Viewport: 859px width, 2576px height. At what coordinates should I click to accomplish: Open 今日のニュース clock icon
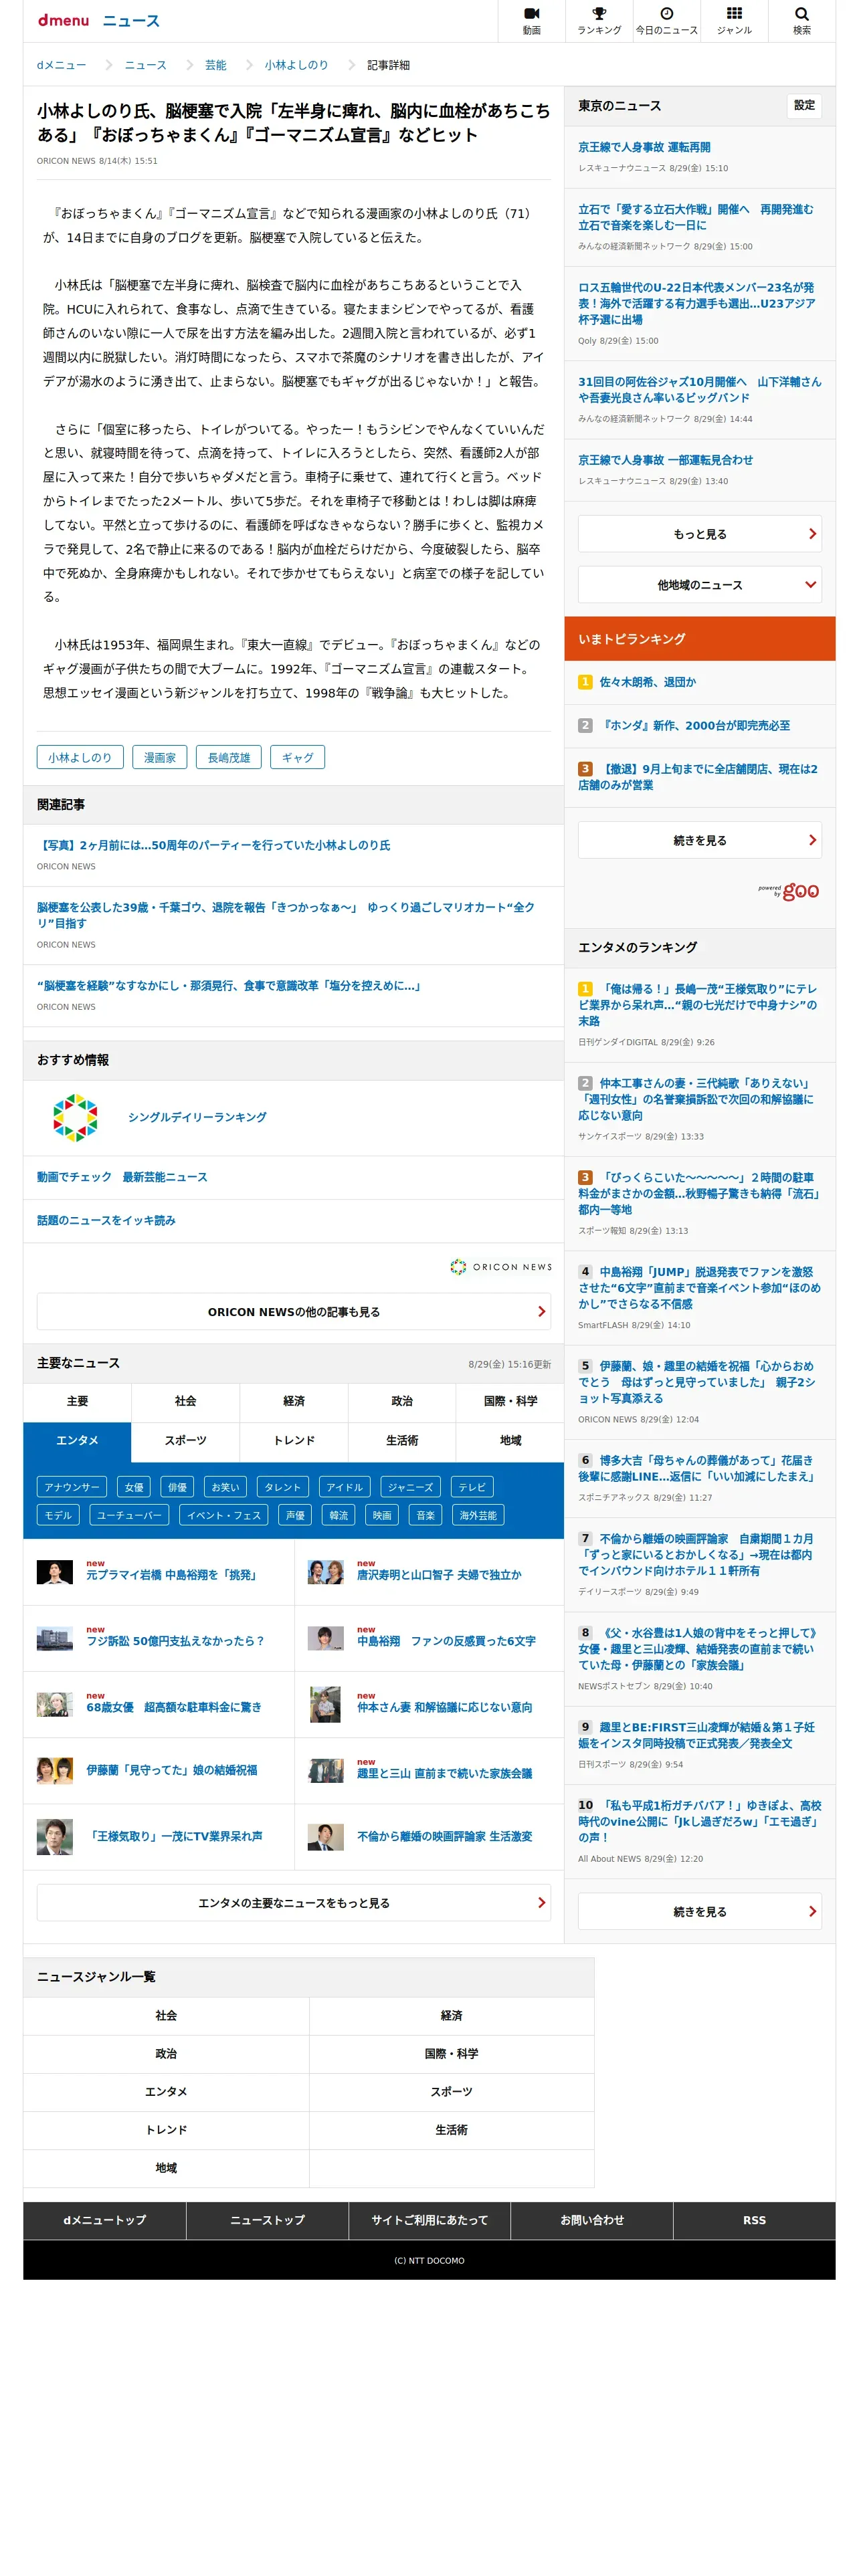(x=666, y=20)
